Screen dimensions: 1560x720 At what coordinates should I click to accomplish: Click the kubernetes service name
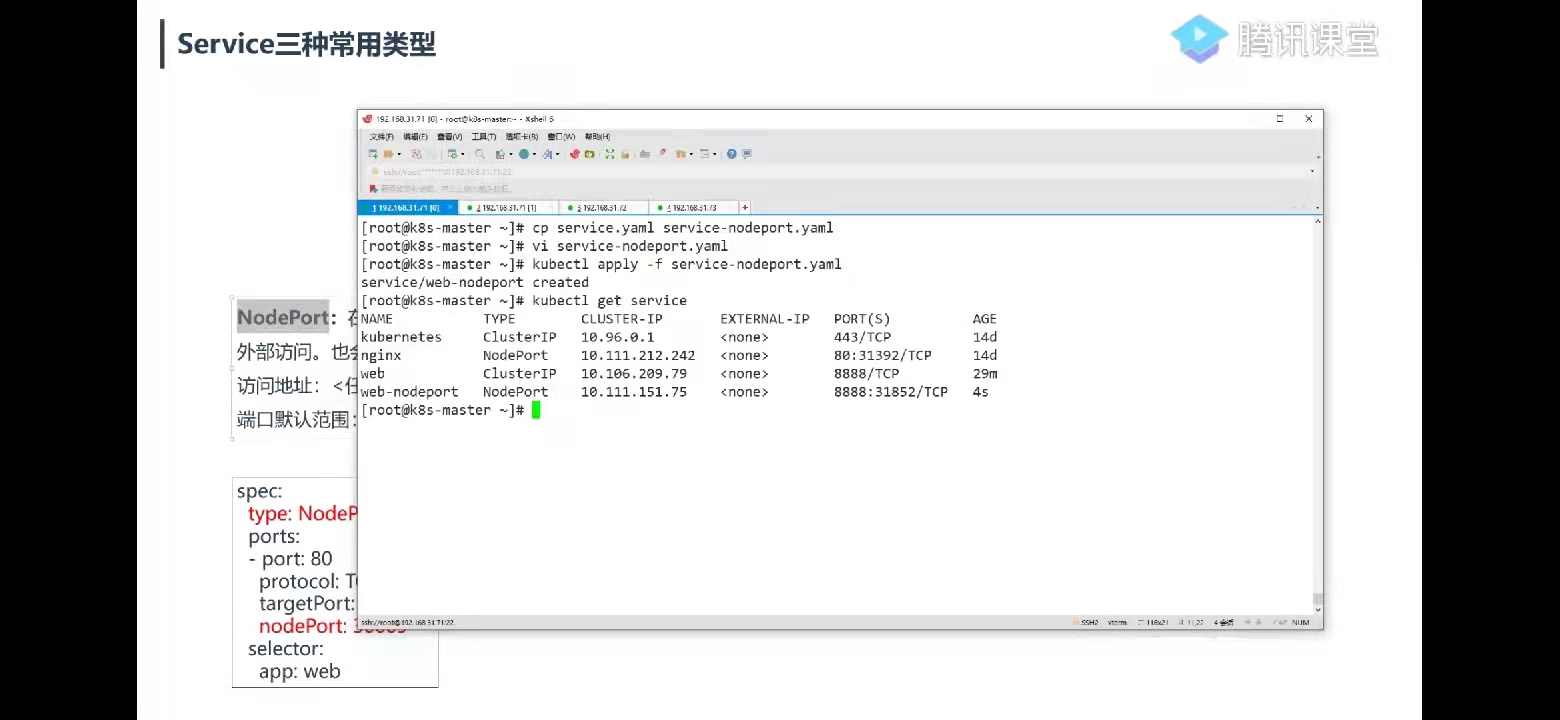pos(401,337)
